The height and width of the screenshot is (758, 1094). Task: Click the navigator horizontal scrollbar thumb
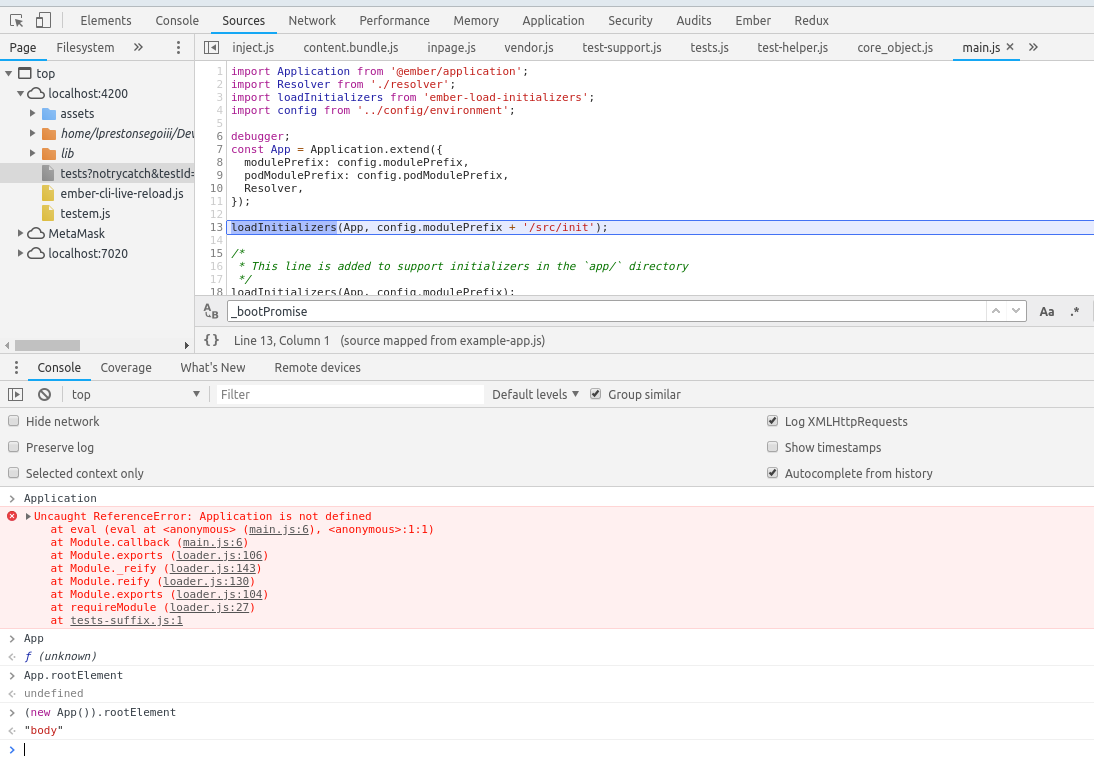pos(47,345)
